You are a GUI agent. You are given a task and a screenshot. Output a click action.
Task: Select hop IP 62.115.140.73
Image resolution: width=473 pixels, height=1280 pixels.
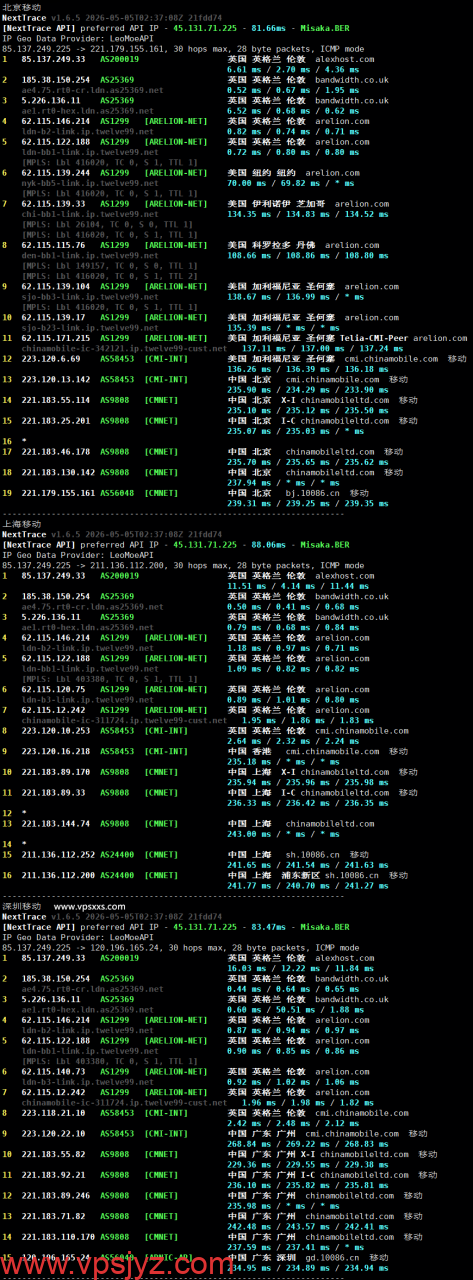[52, 1073]
